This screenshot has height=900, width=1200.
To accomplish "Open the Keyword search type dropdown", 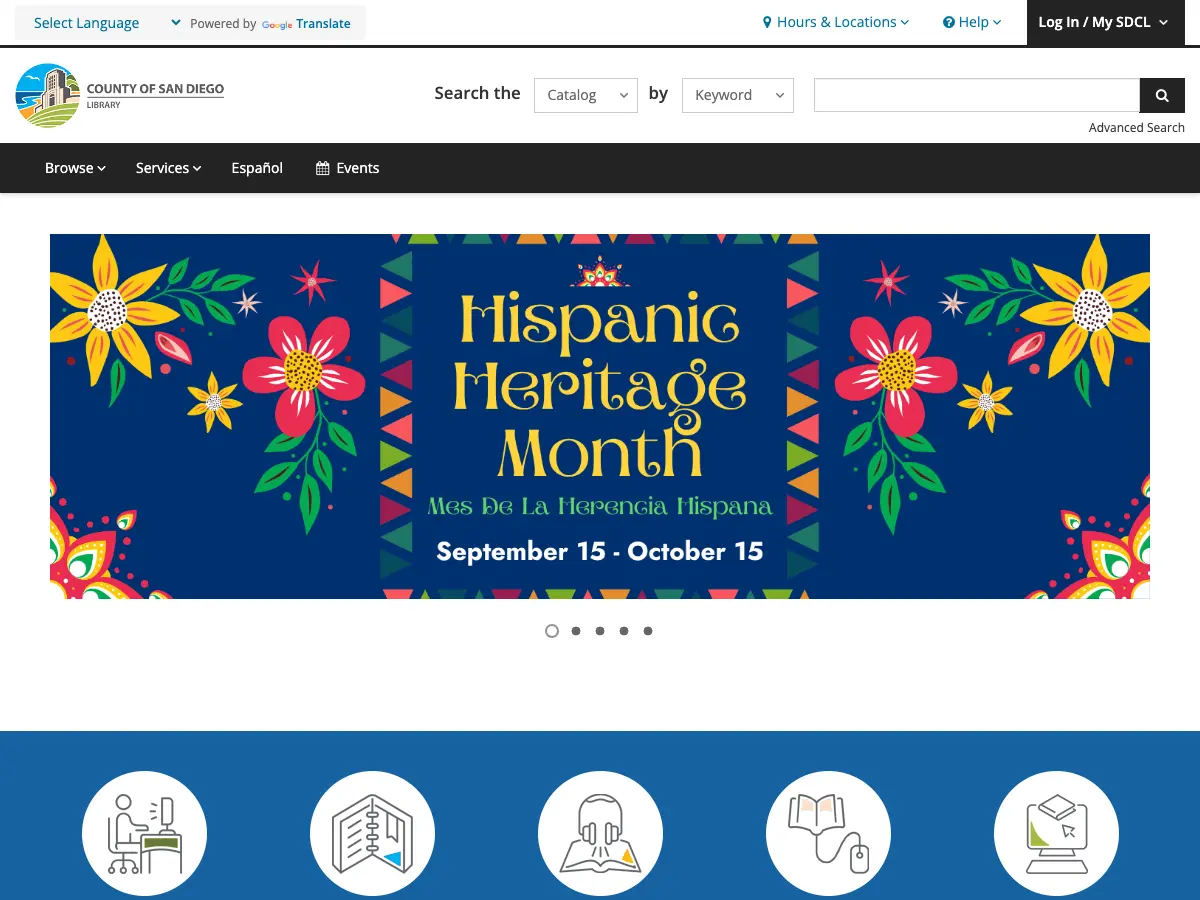I will [738, 95].
